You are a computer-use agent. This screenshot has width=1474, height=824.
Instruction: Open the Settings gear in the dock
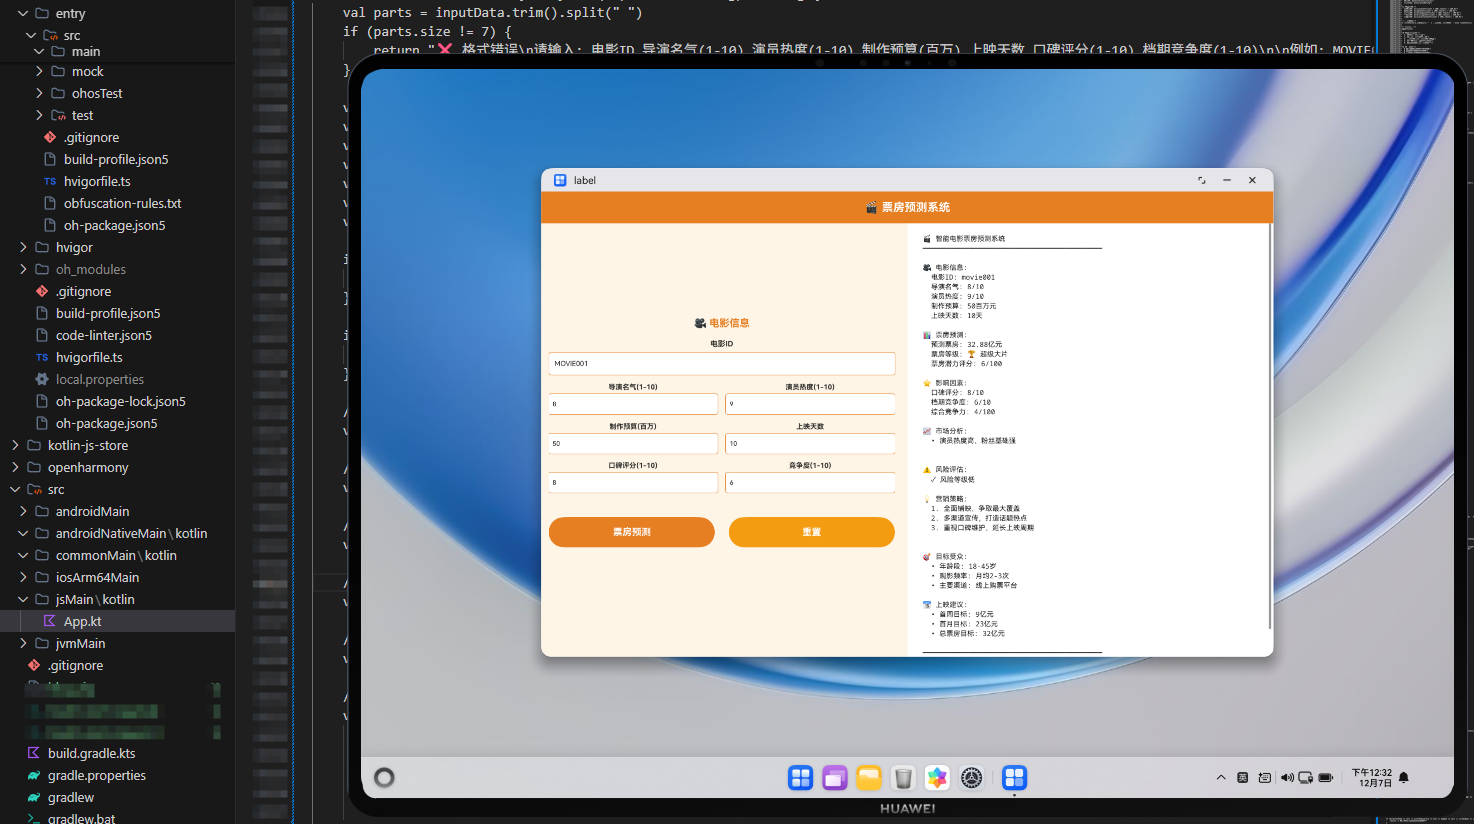click(x=971, y=777)
